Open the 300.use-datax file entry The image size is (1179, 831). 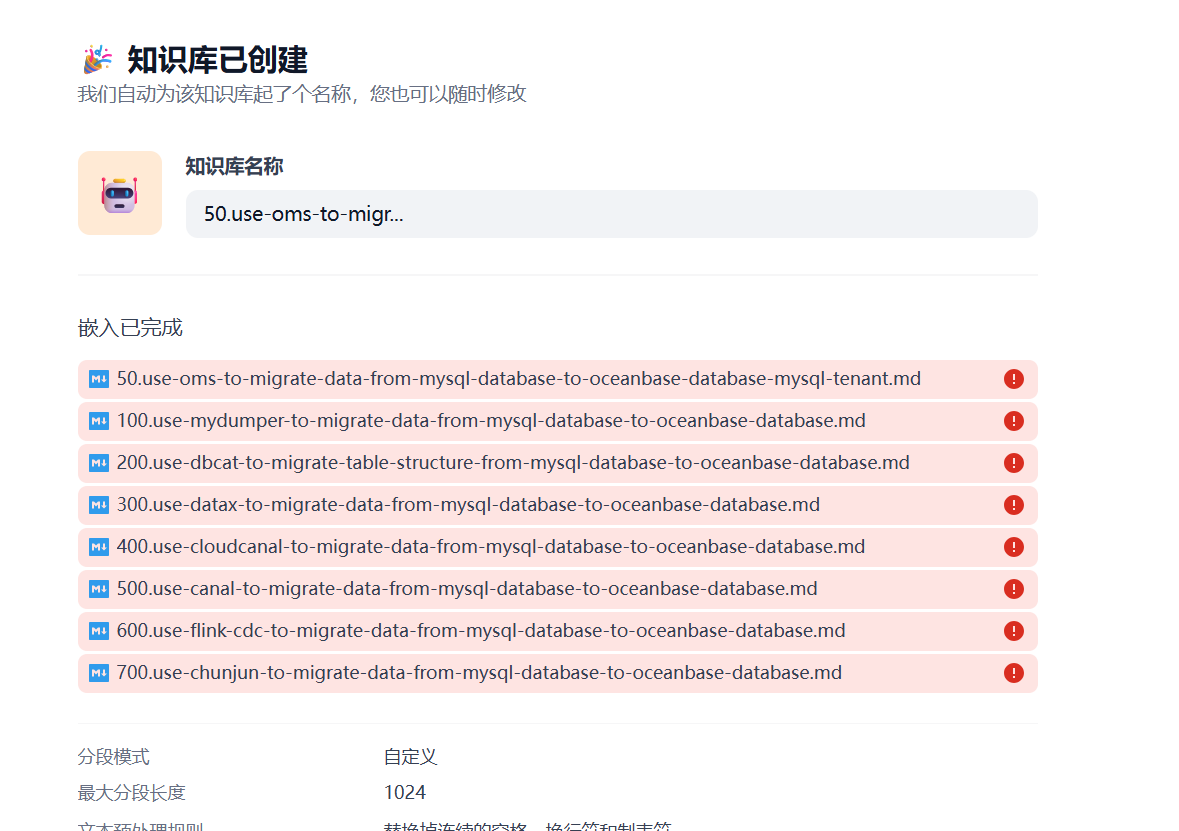[468, 505]
